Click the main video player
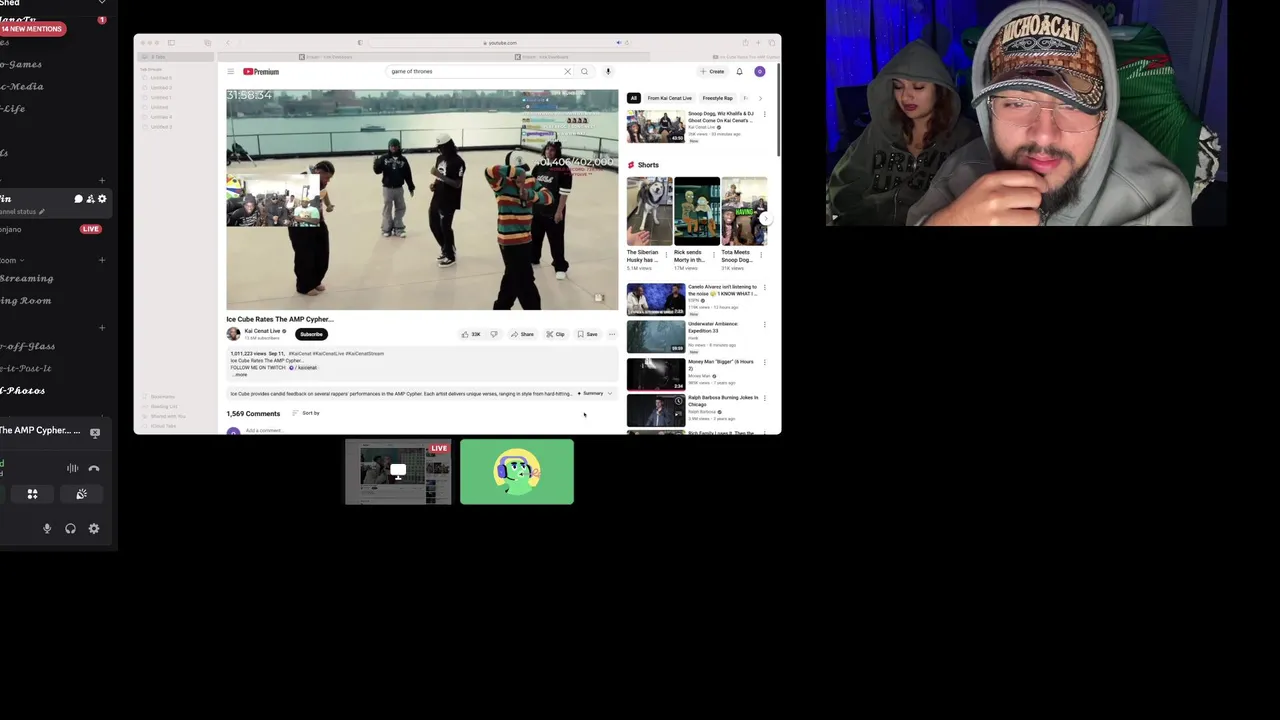 click(x=422, y=200)
